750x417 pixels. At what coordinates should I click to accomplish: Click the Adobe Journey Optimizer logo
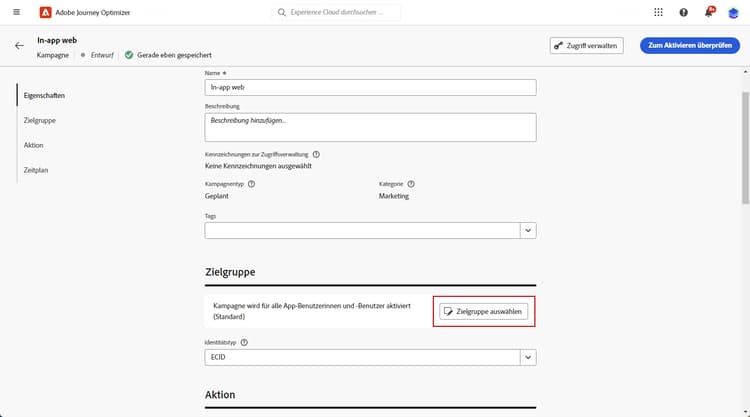45,12
